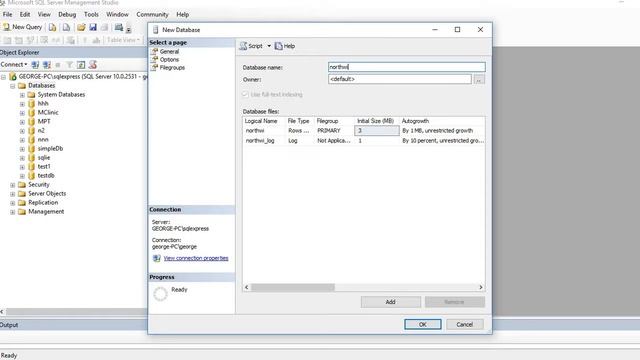
Task: Select the Options page
Action: click(x=169, y=60)
